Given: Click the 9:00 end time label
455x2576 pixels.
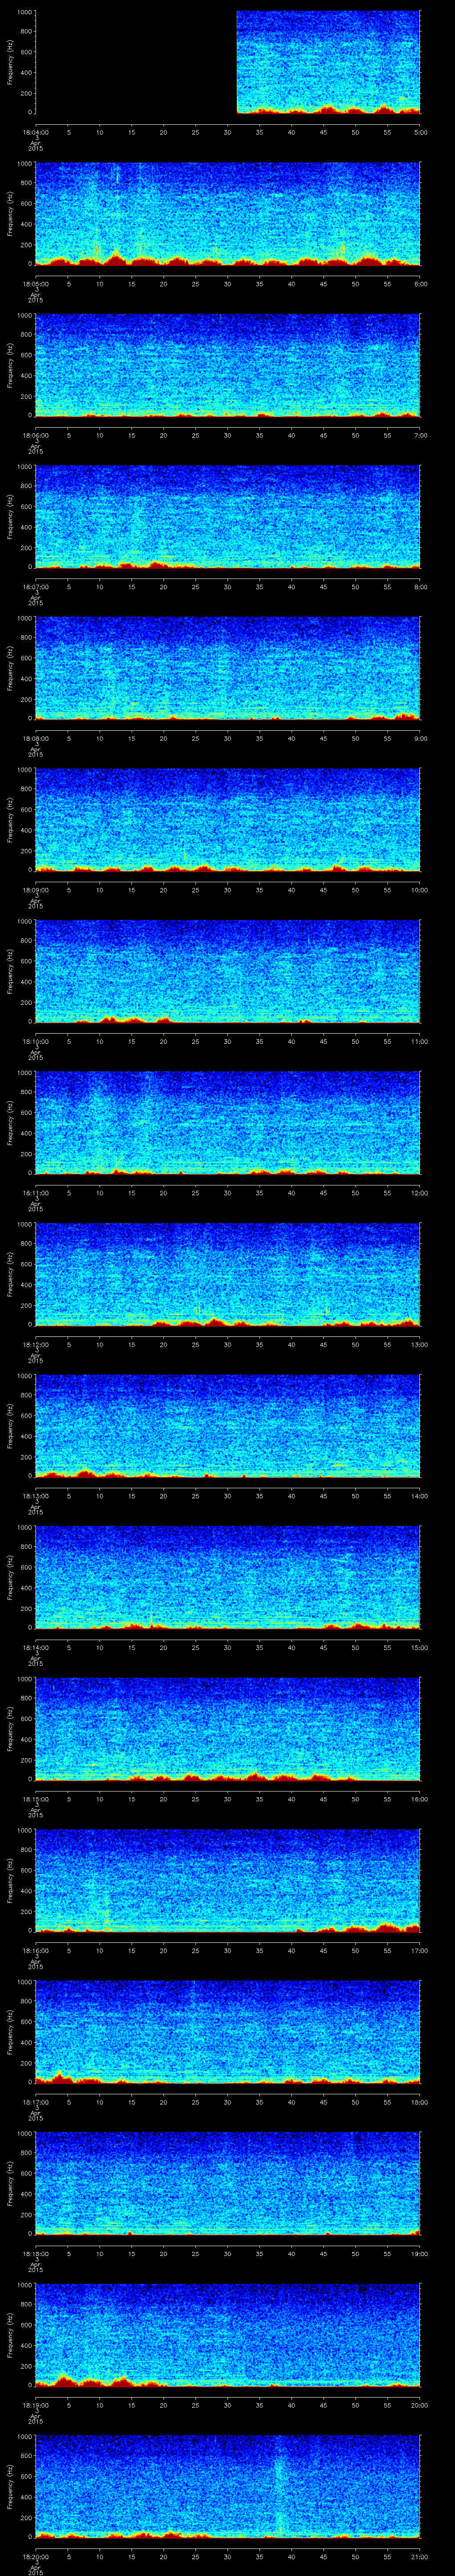Looking at the screenshot, I should [x=420, y=738].
